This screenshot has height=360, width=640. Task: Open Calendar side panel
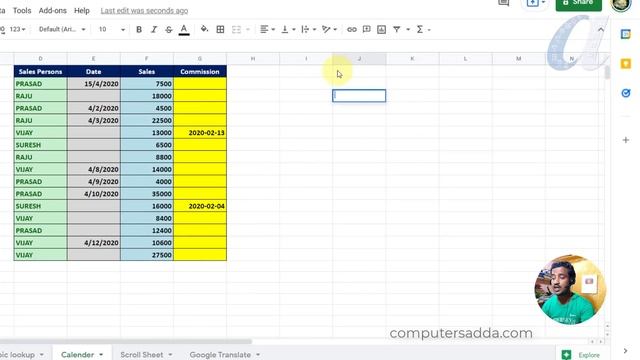[625, 34]
